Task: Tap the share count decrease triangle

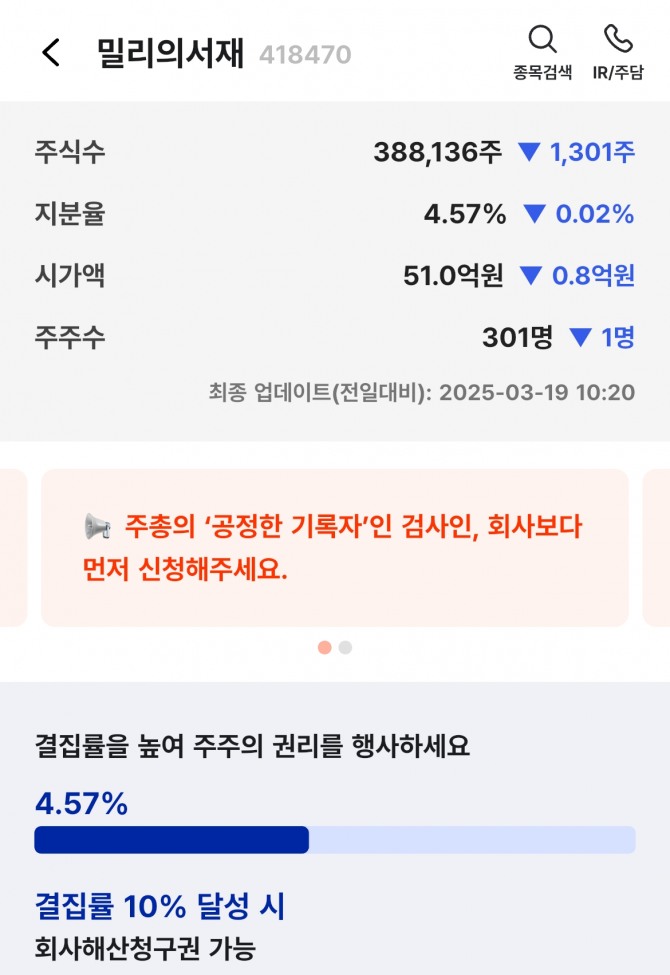Action: 528,152
